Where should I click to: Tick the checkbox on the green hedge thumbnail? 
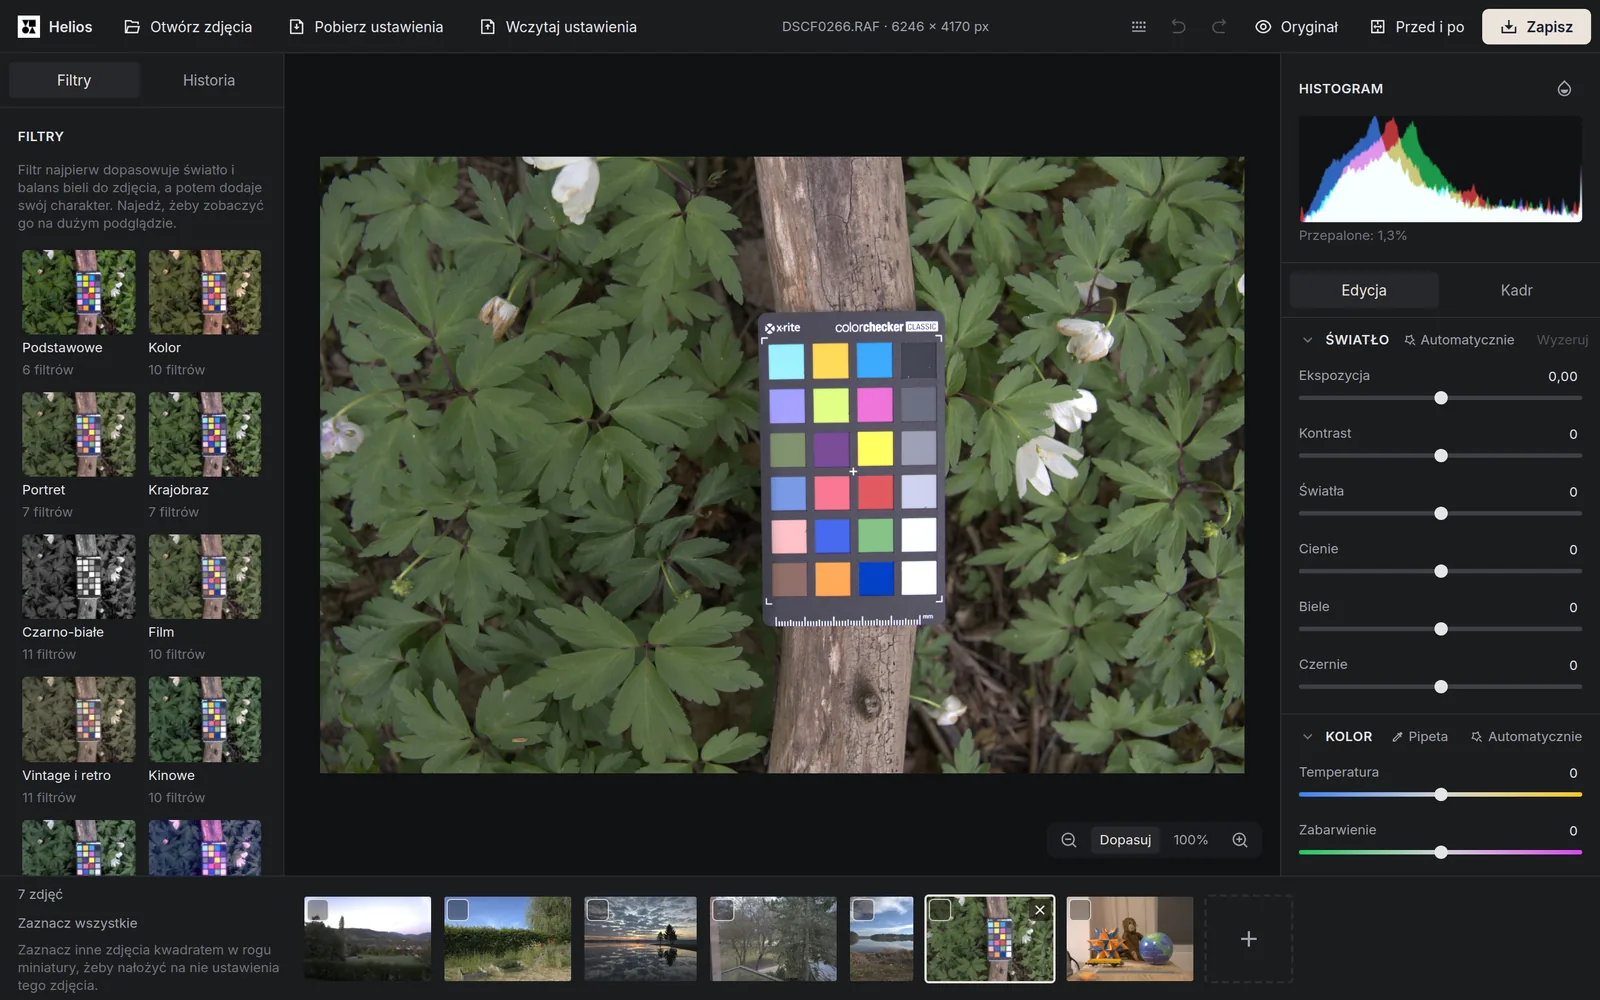pyautogui.click(x=458, y=909)
